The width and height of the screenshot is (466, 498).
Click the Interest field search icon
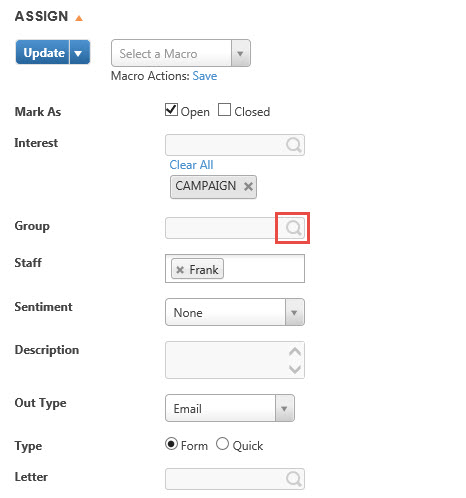(x=294, y=145)
